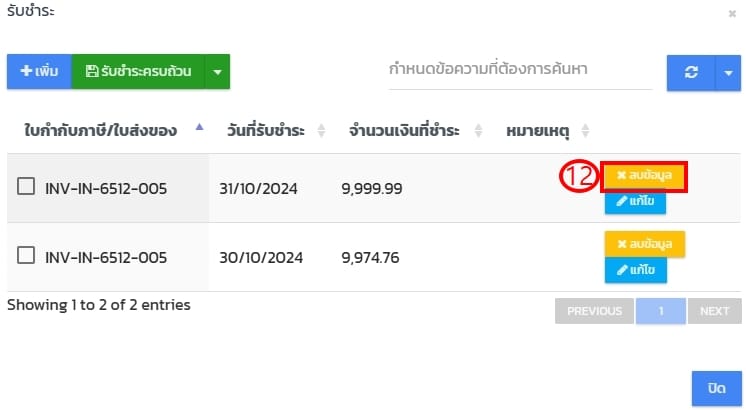Check the second INV-IN-6512-005 row checkbox
The width and height of the screenshot is (746, 410).
click(26, 256)
